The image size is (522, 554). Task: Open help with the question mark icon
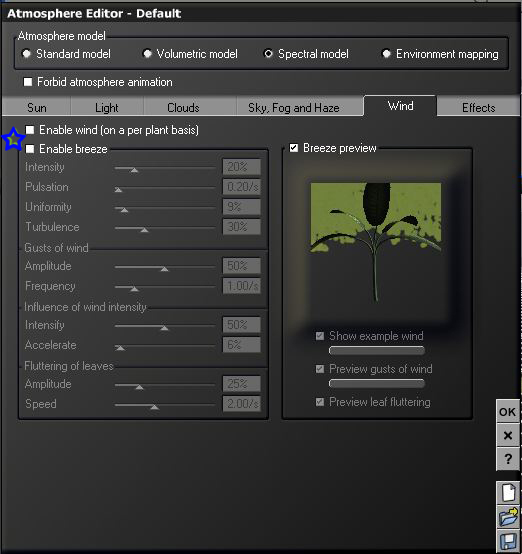[x=508, y=459]
